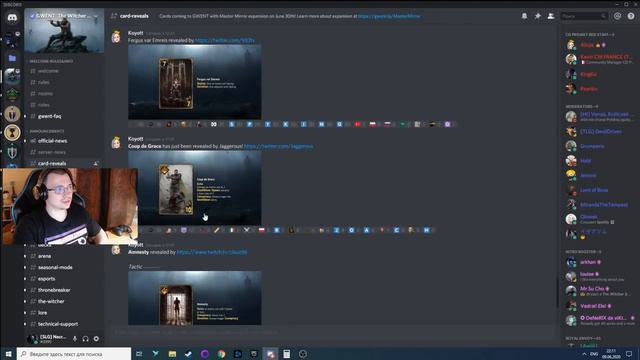
Task: Open the twitter link in Fergus var Emreis post
Action: tap(225, 40)
